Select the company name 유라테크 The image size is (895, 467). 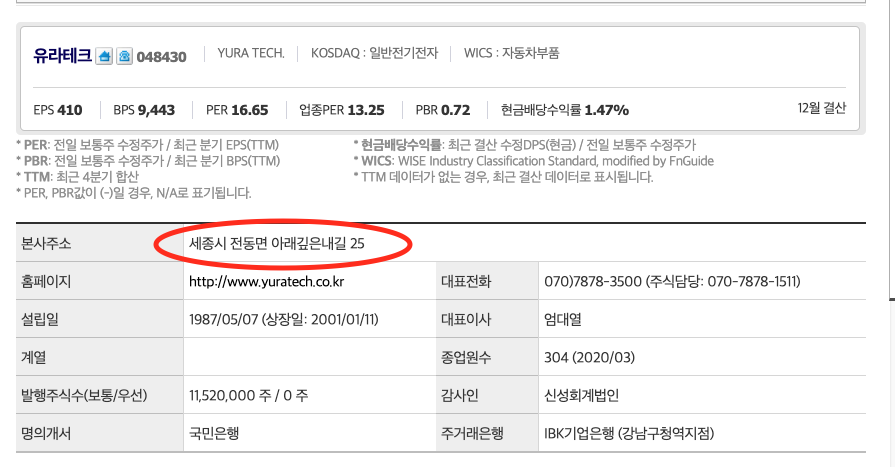tap(62, 55)
